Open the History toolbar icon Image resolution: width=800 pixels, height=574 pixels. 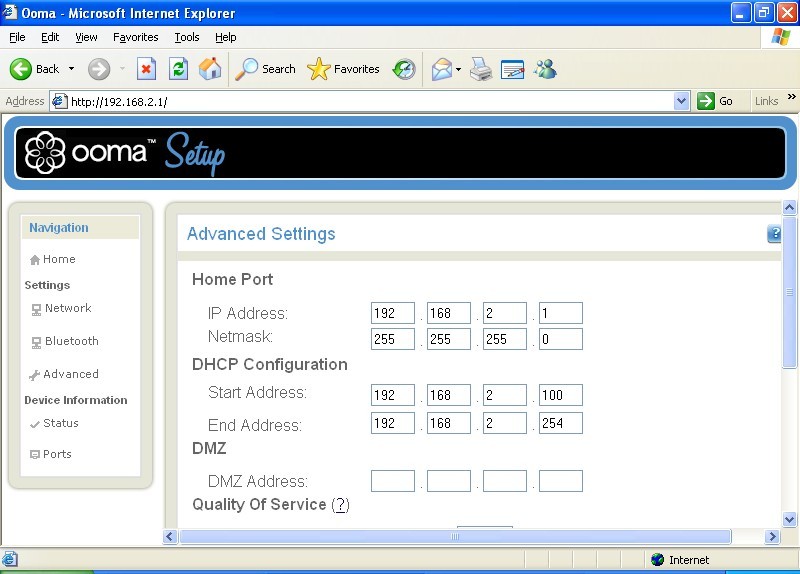pos(404,69)
